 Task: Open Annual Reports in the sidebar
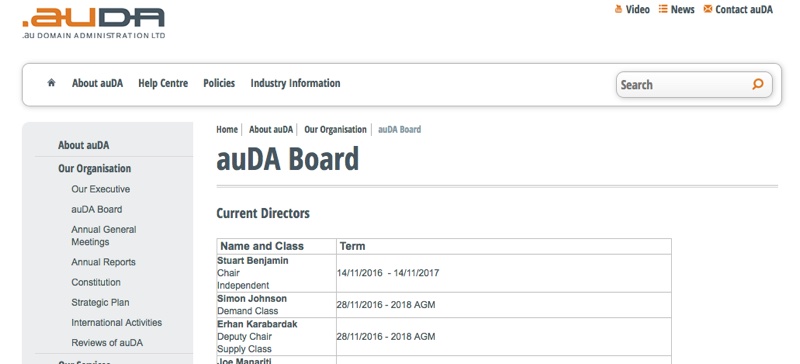(x=104, y=262)
